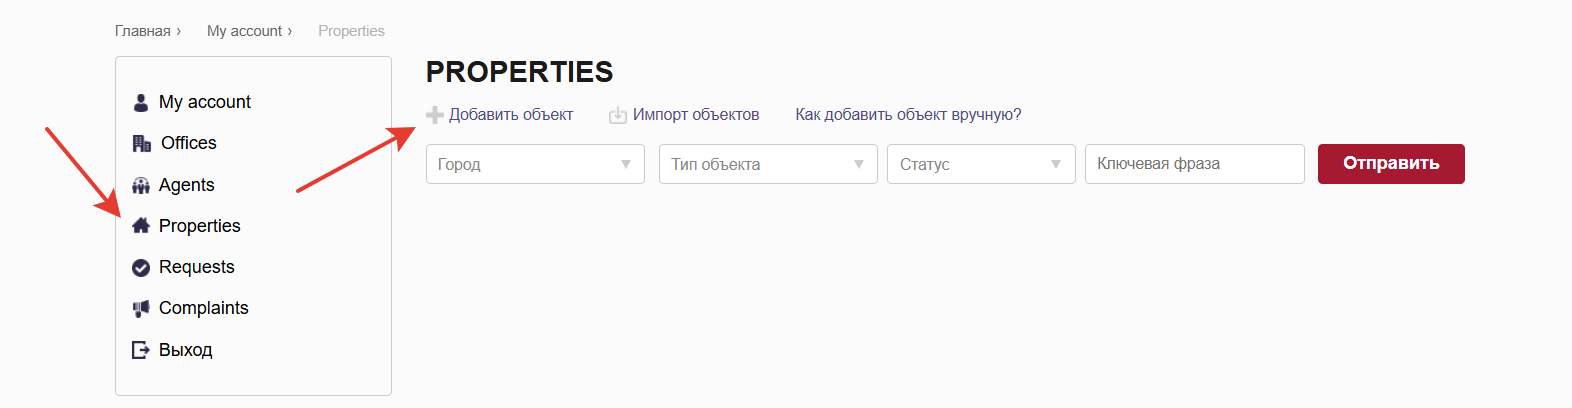Click the Offices building icon
Screen dimensions: 1572x408
click(x=142, y=144)
